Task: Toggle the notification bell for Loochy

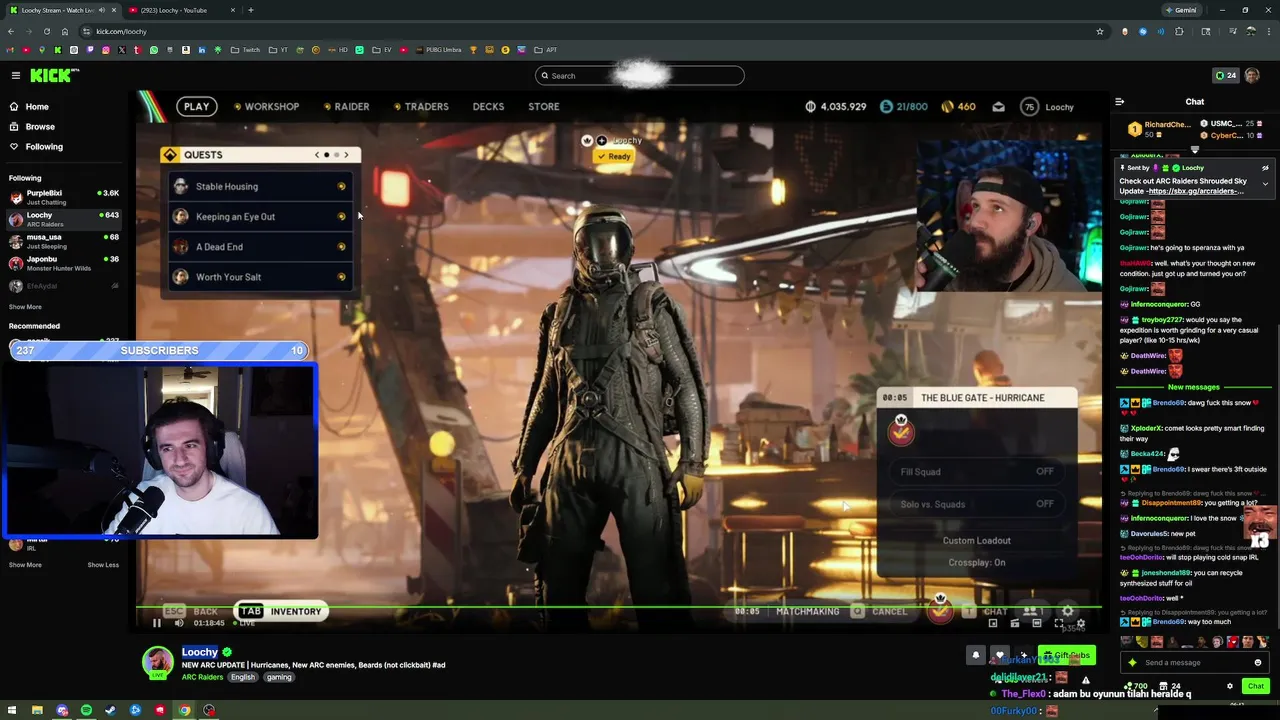Action: [x=976, y=655]
